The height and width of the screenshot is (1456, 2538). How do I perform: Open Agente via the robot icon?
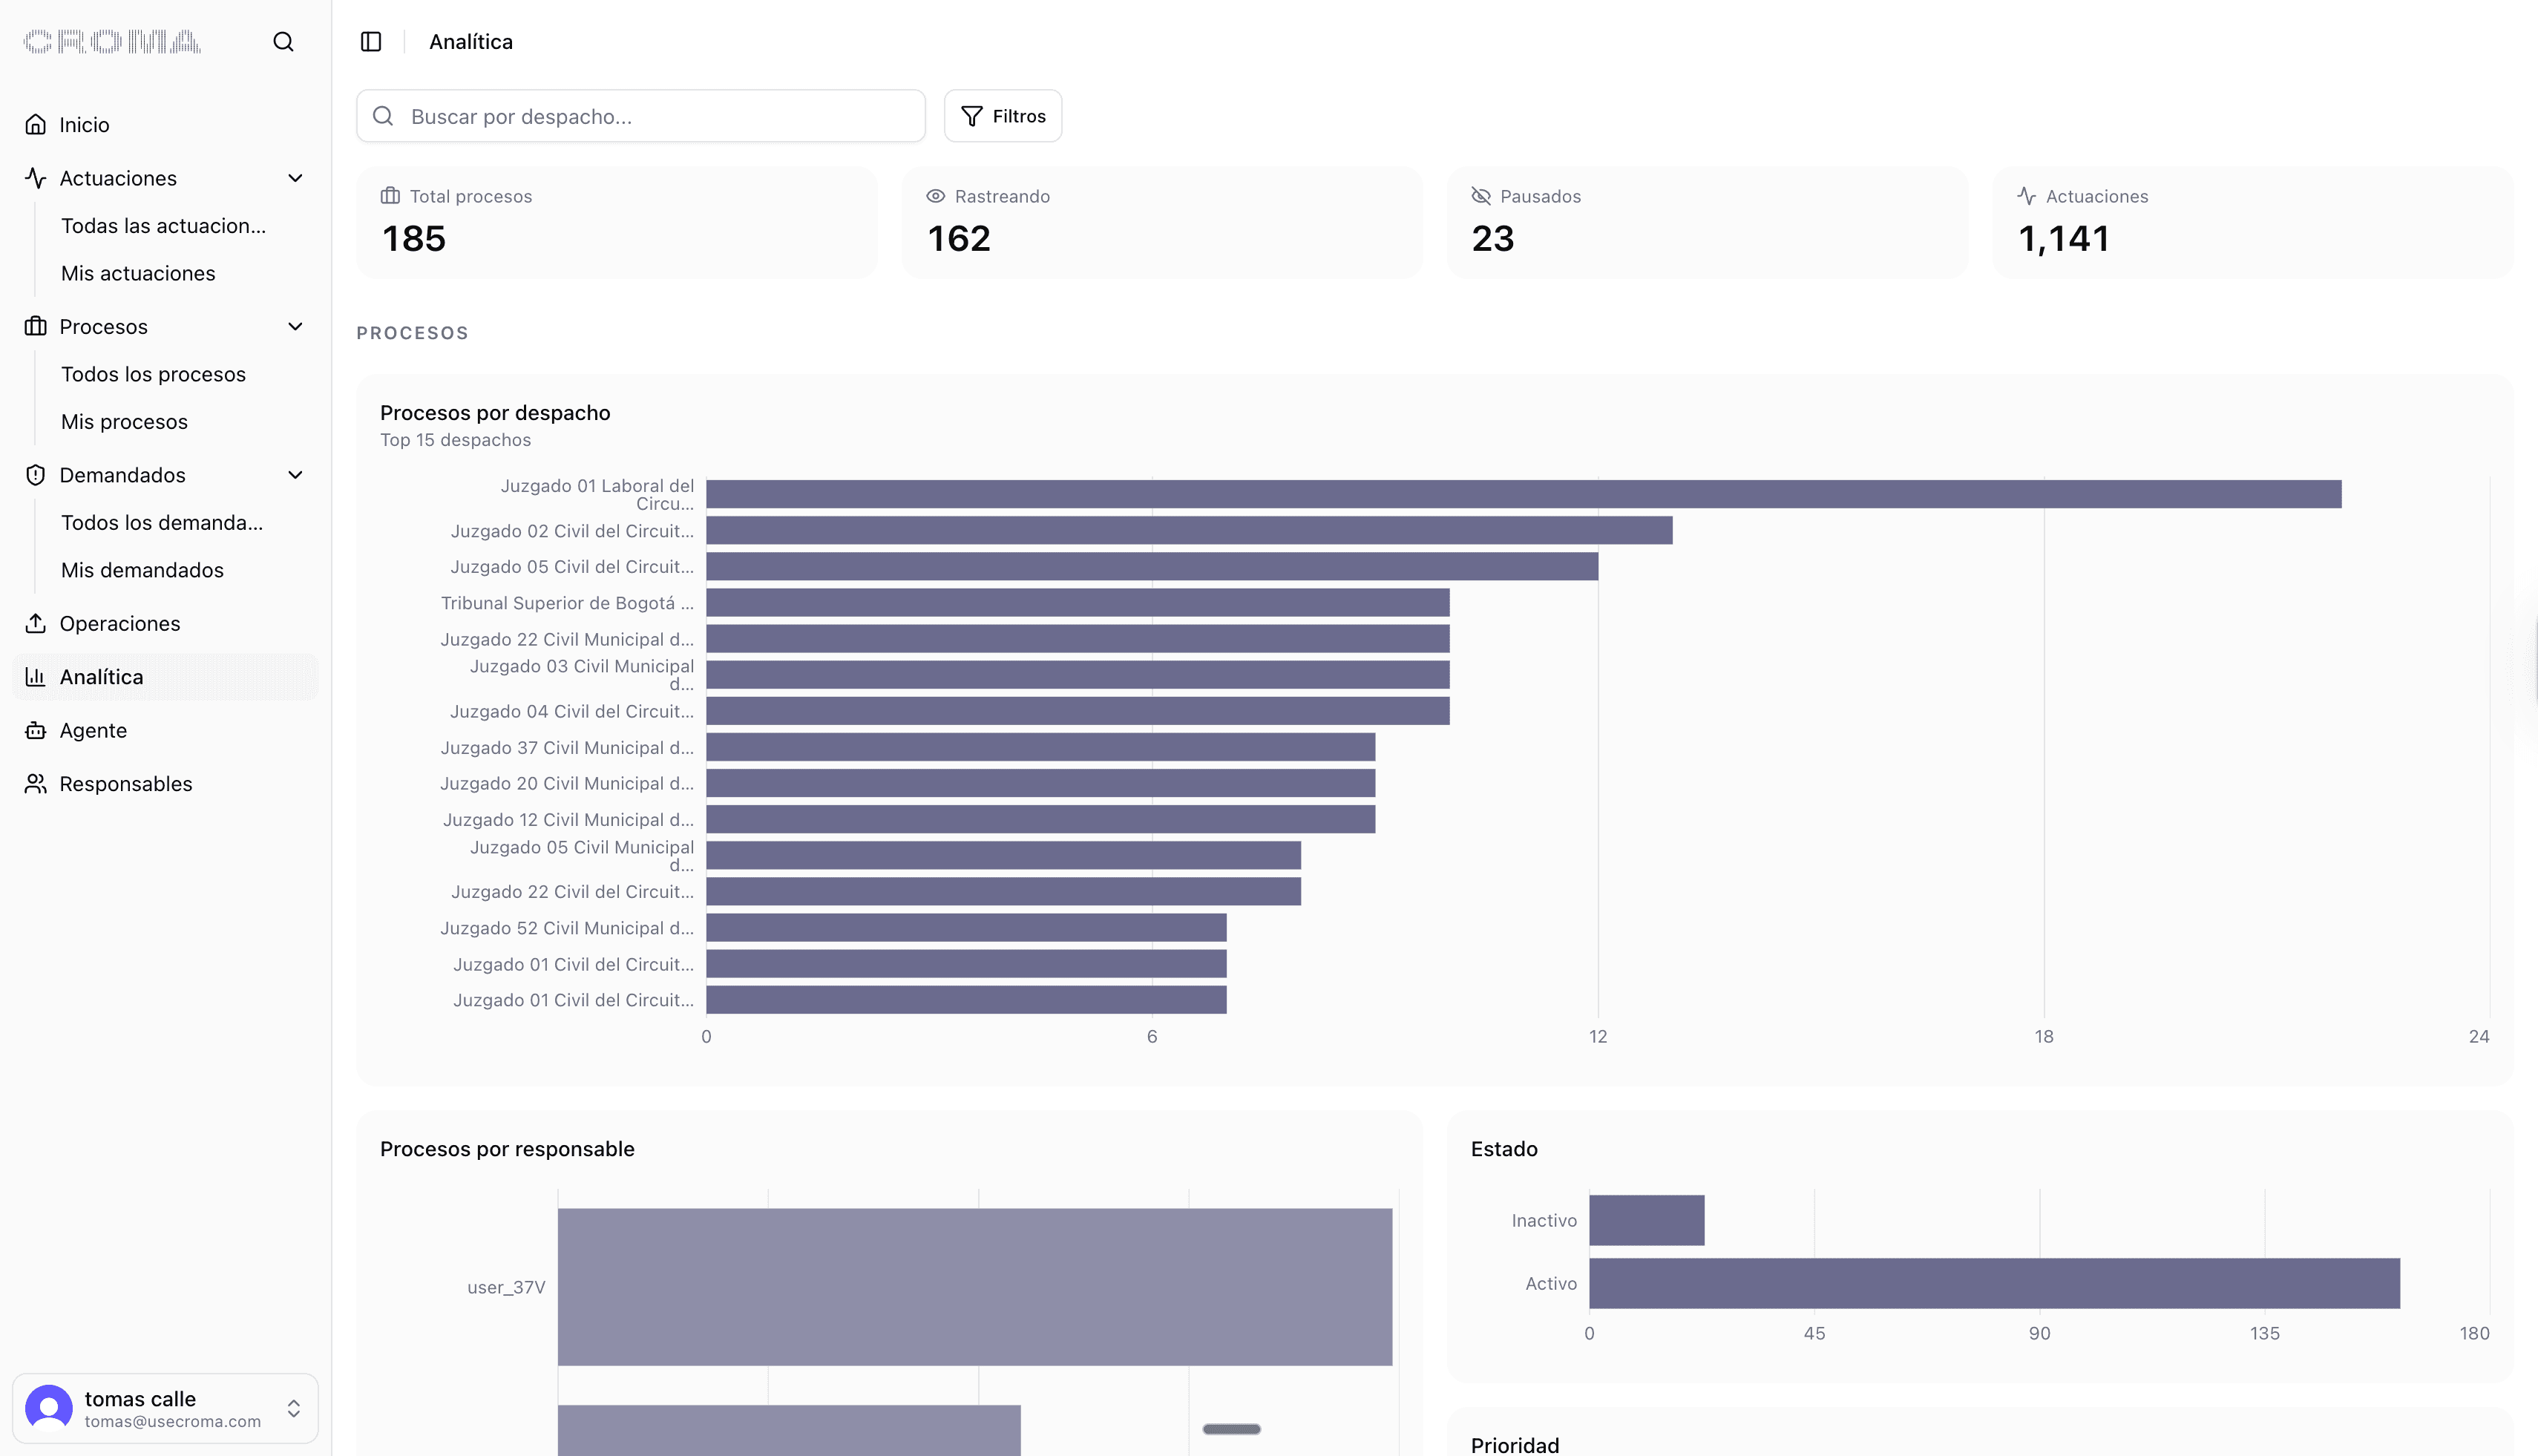pyautogui.click(x=36, y=730)
